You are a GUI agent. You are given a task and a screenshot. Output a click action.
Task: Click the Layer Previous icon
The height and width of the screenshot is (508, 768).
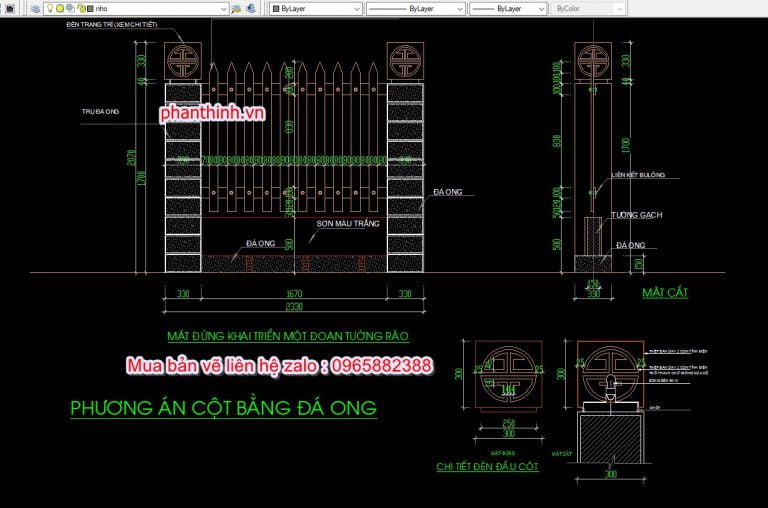[251, 8]
